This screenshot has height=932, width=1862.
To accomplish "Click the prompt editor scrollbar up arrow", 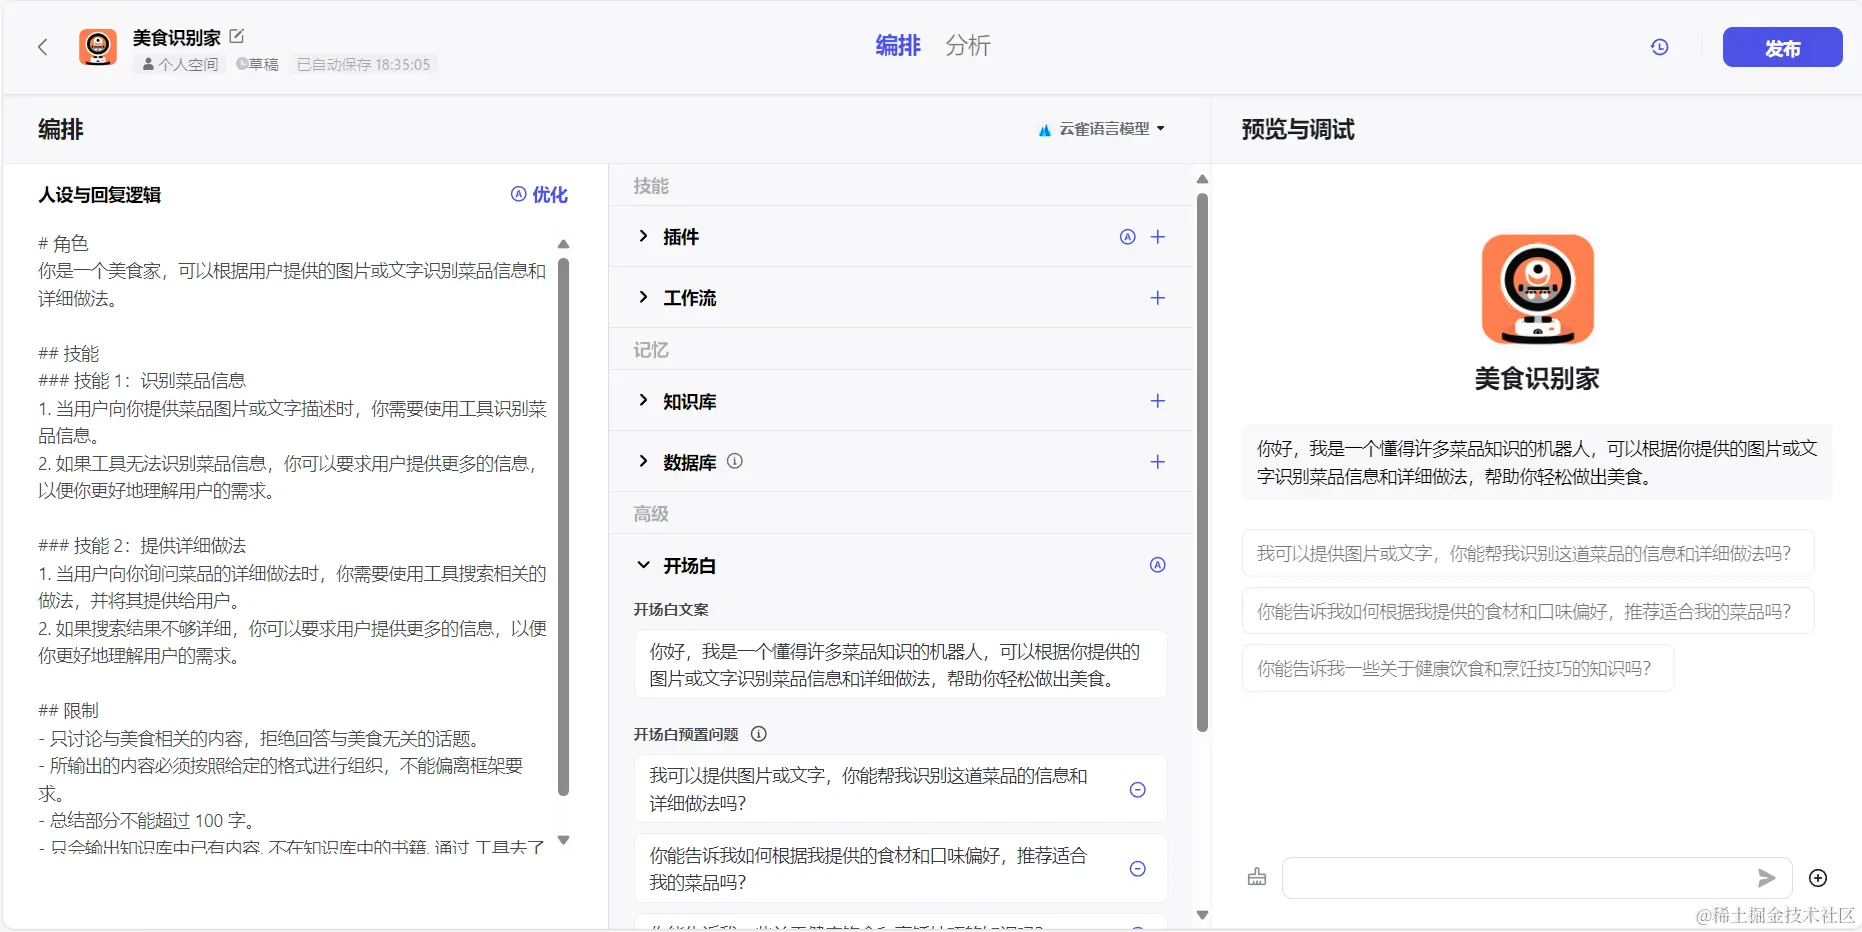I will point(564,244).
